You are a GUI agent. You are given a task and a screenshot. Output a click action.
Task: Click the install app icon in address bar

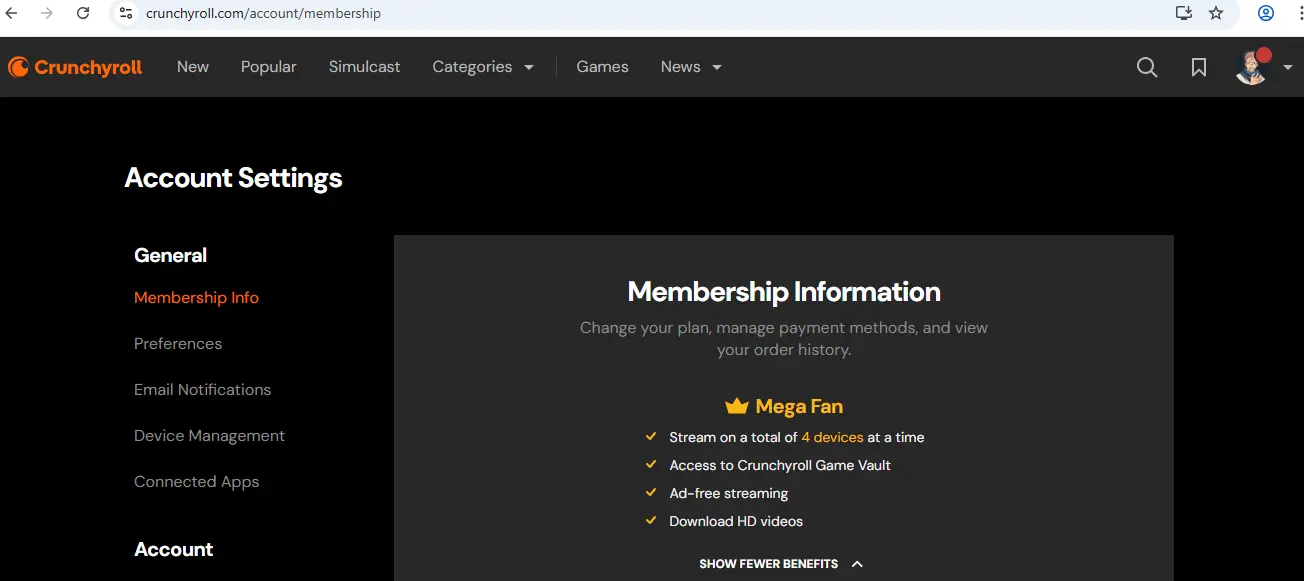pyautogui.click(x=1183, y=13)
